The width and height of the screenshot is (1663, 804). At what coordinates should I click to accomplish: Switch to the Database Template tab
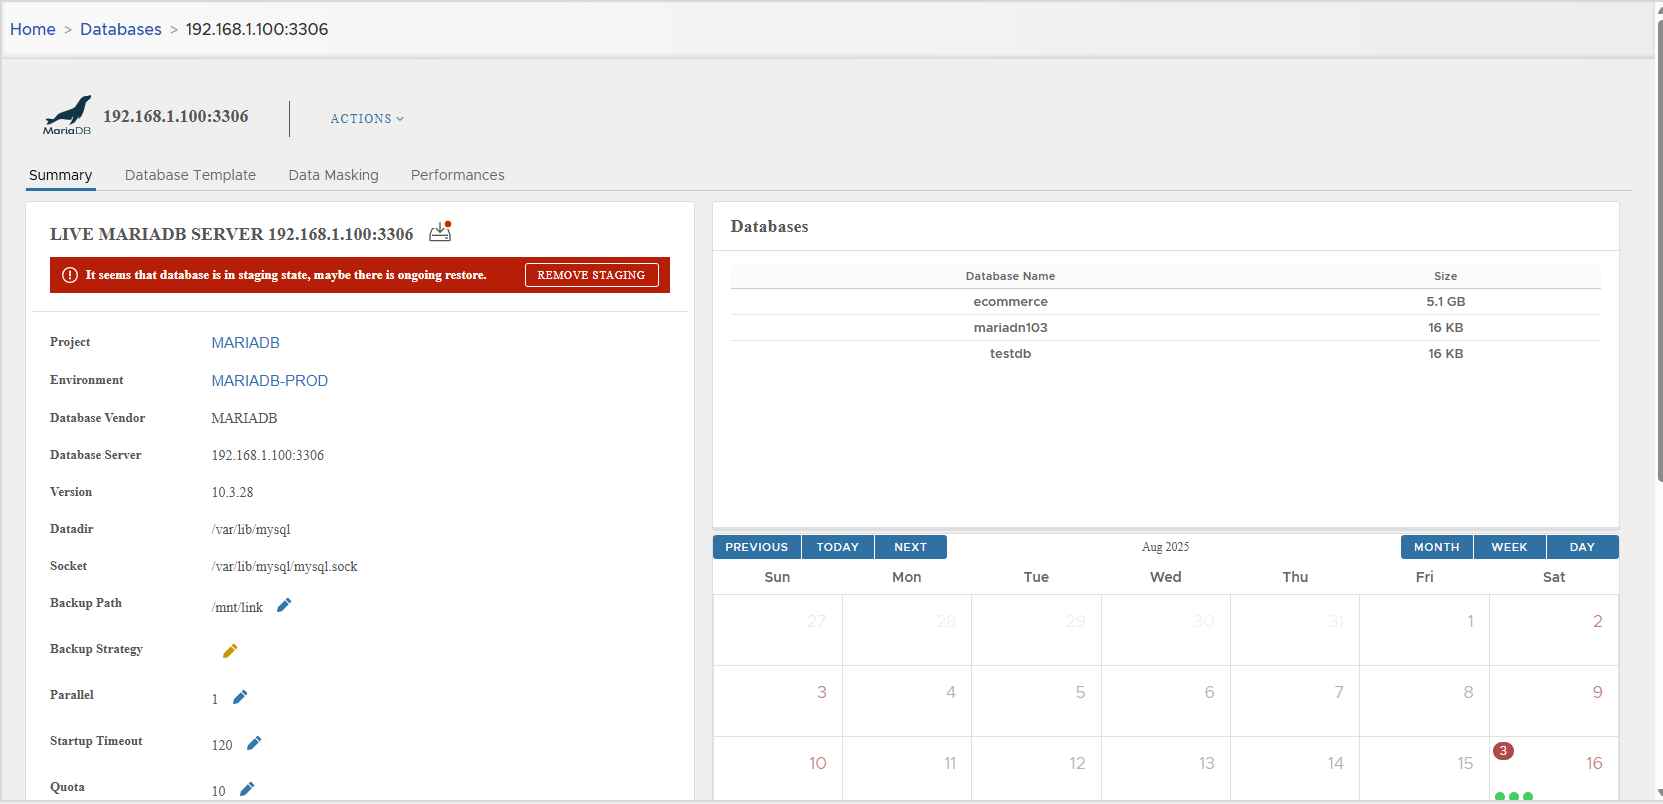pyautogui.click(x=190, y=175)
